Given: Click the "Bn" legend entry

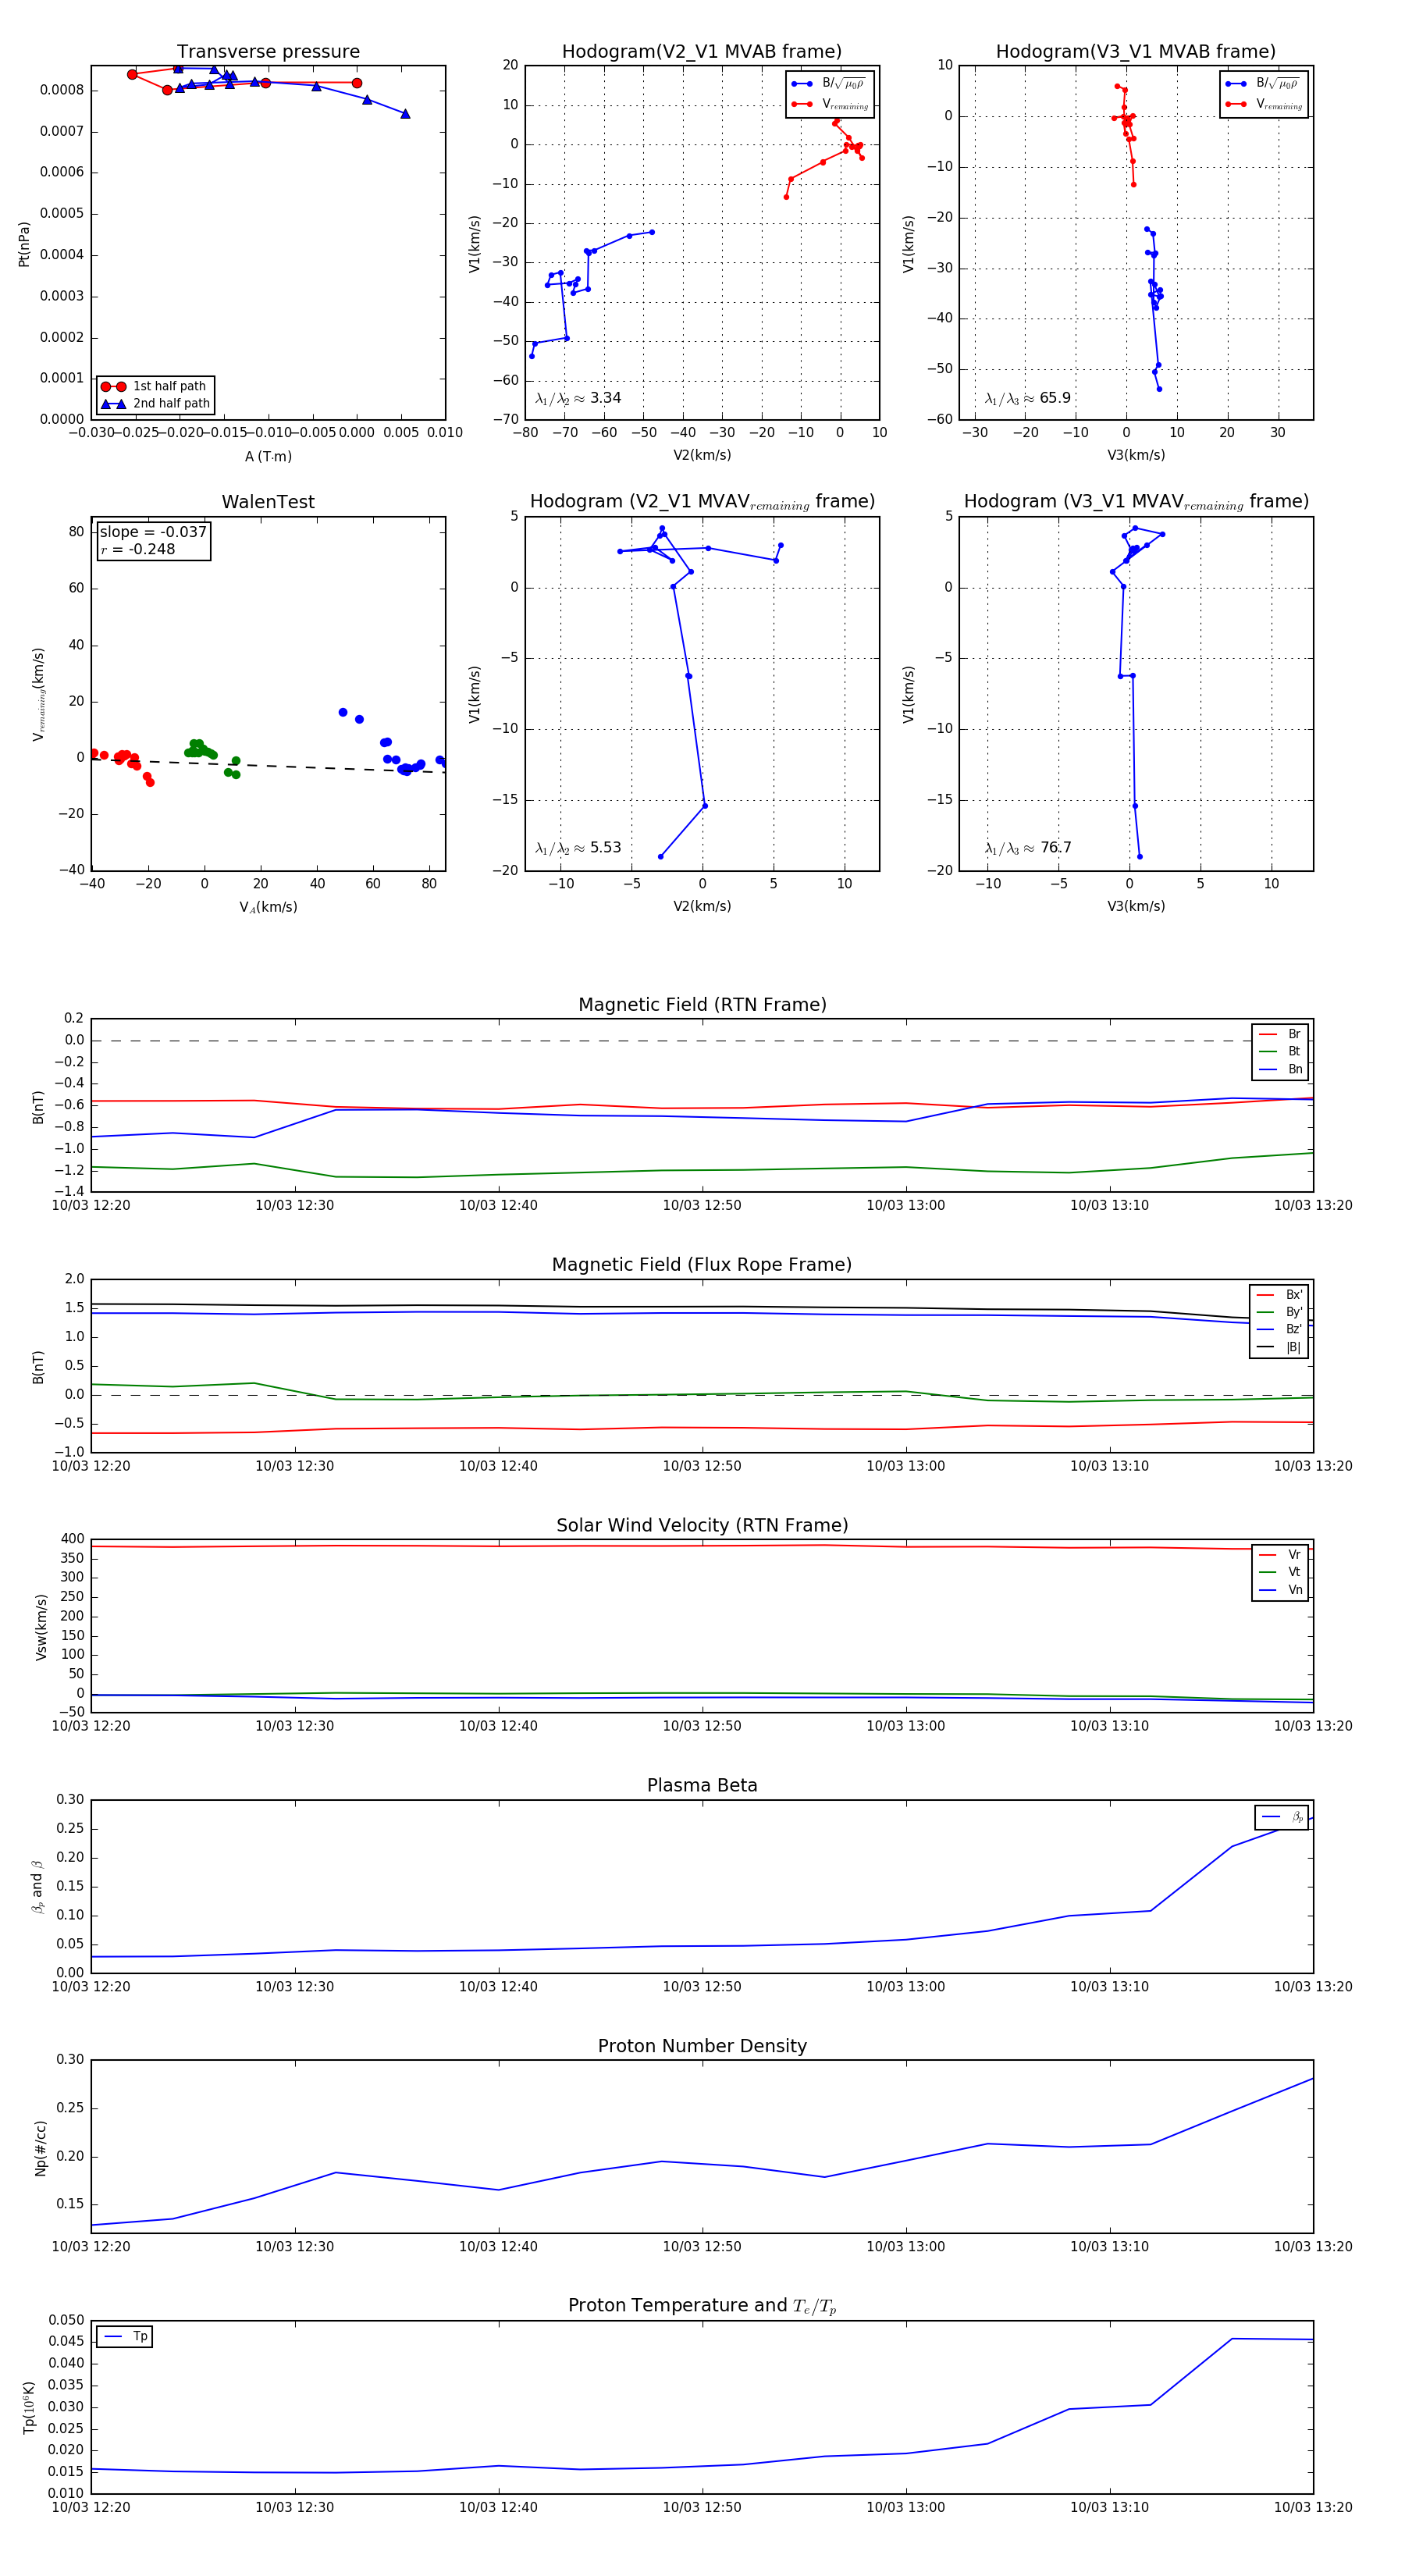Looking at the screenshot, I should click(x=1280, y=1069).
